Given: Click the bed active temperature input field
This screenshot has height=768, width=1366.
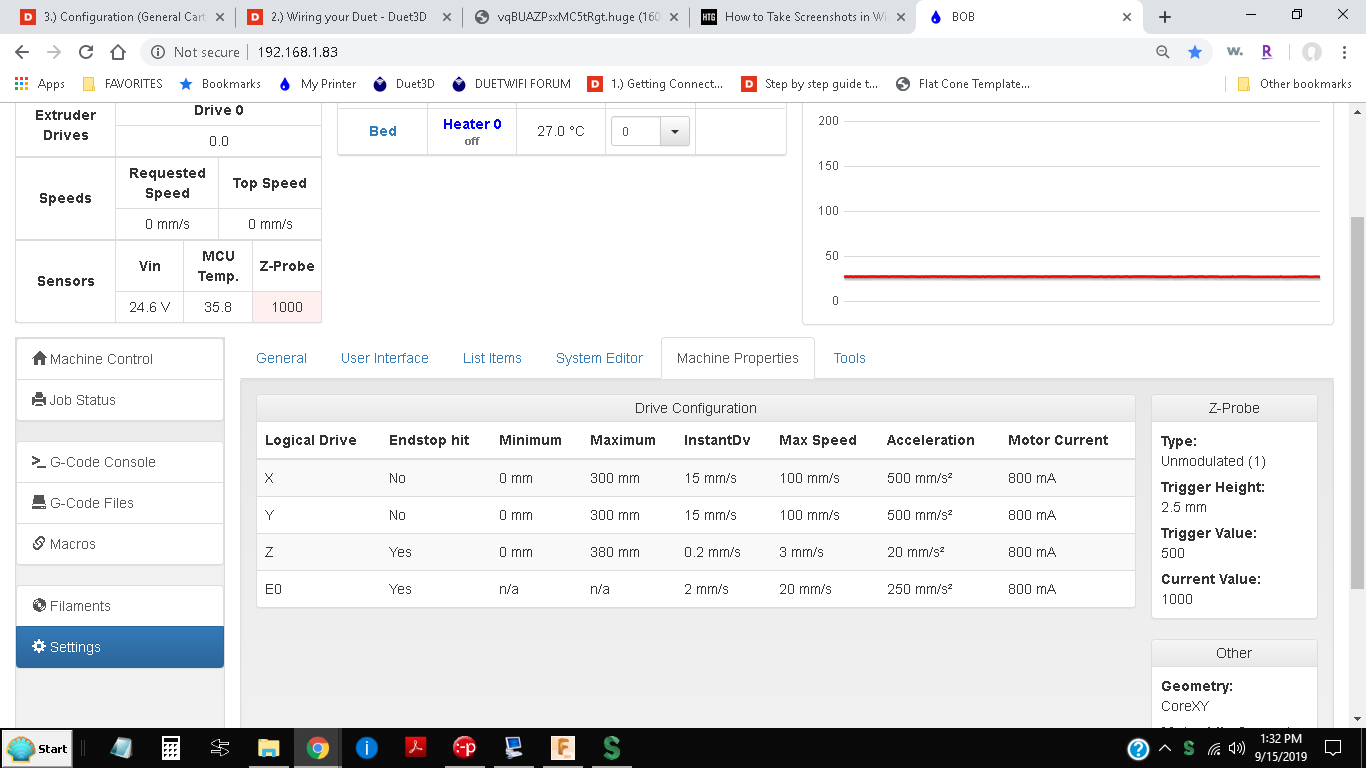Looking at the screenshot, I should [636, 131].
